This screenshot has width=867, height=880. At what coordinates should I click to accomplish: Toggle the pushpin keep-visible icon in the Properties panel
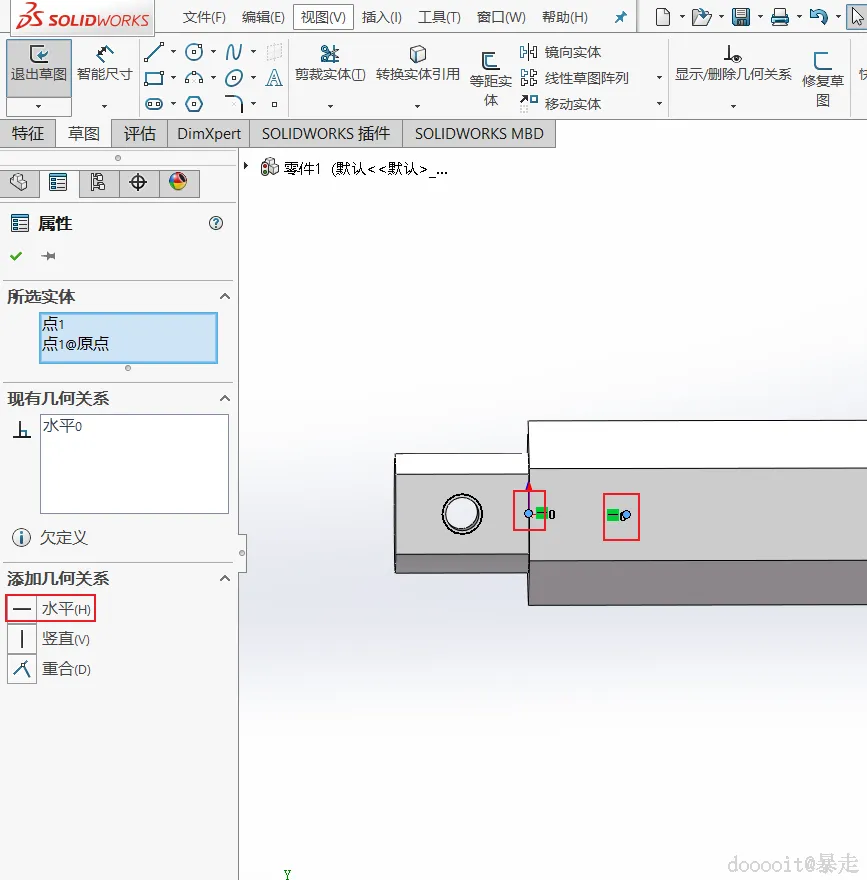pos(48,256)
